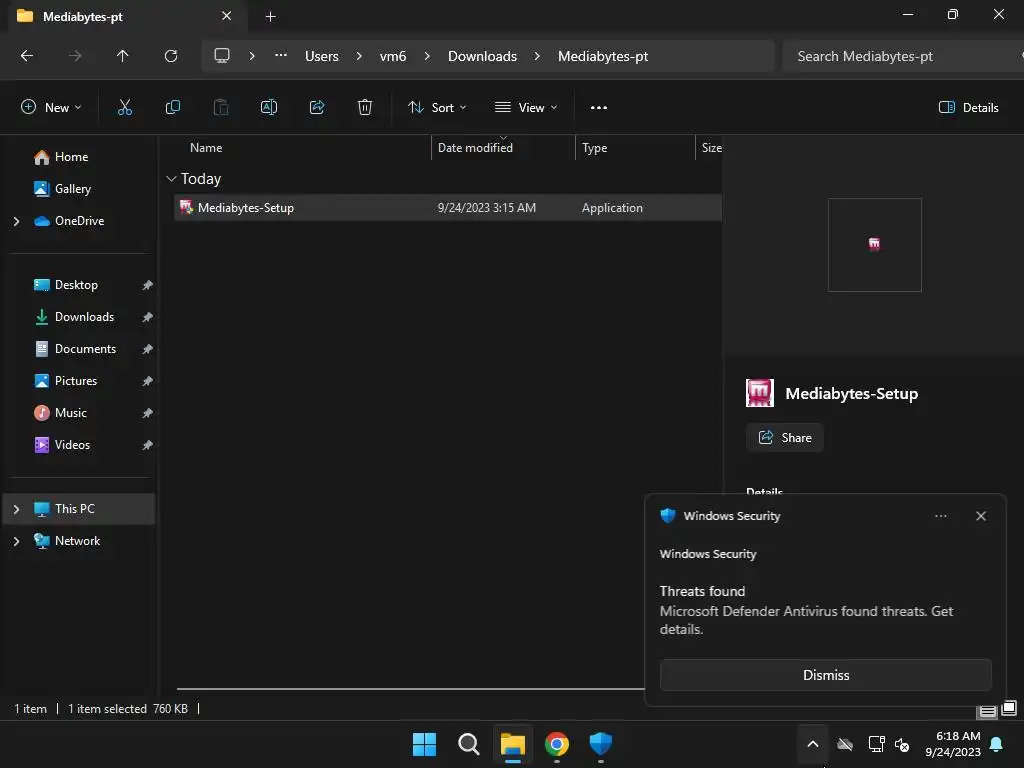Click the Share icon in toolbar
1024x768 pixels.
pyautogui.click(x=317, y=108)
